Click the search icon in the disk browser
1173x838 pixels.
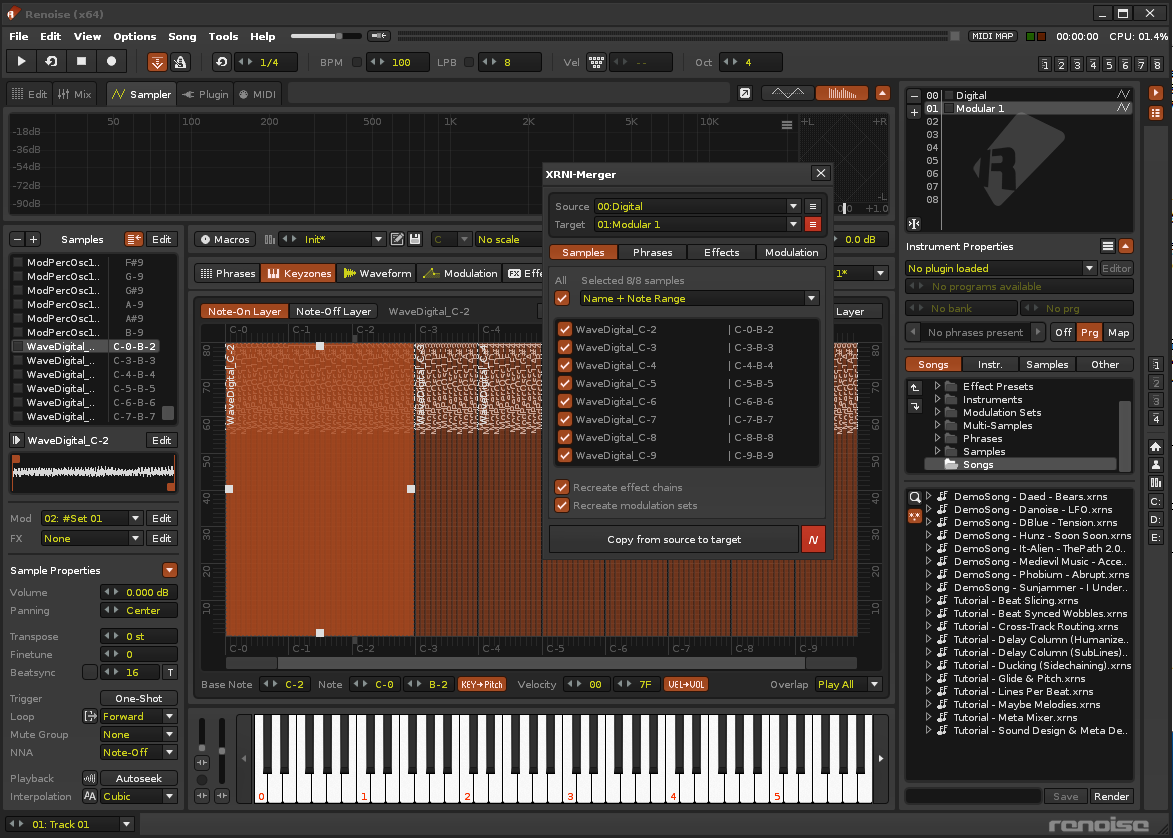coord(914,497)
